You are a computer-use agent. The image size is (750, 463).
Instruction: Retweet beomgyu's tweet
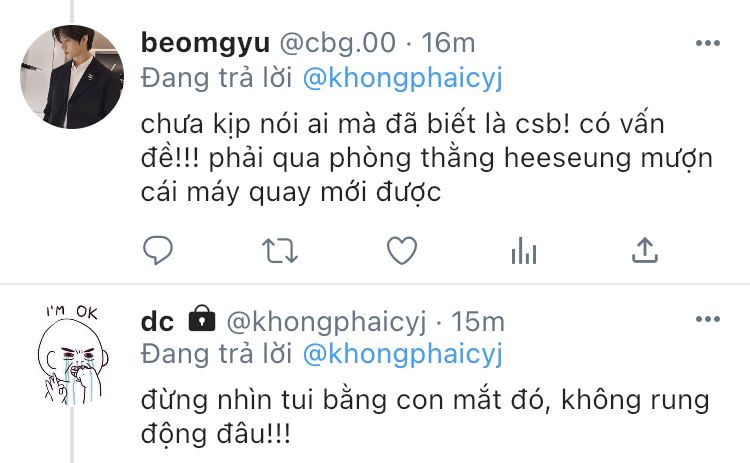[280, 251]
